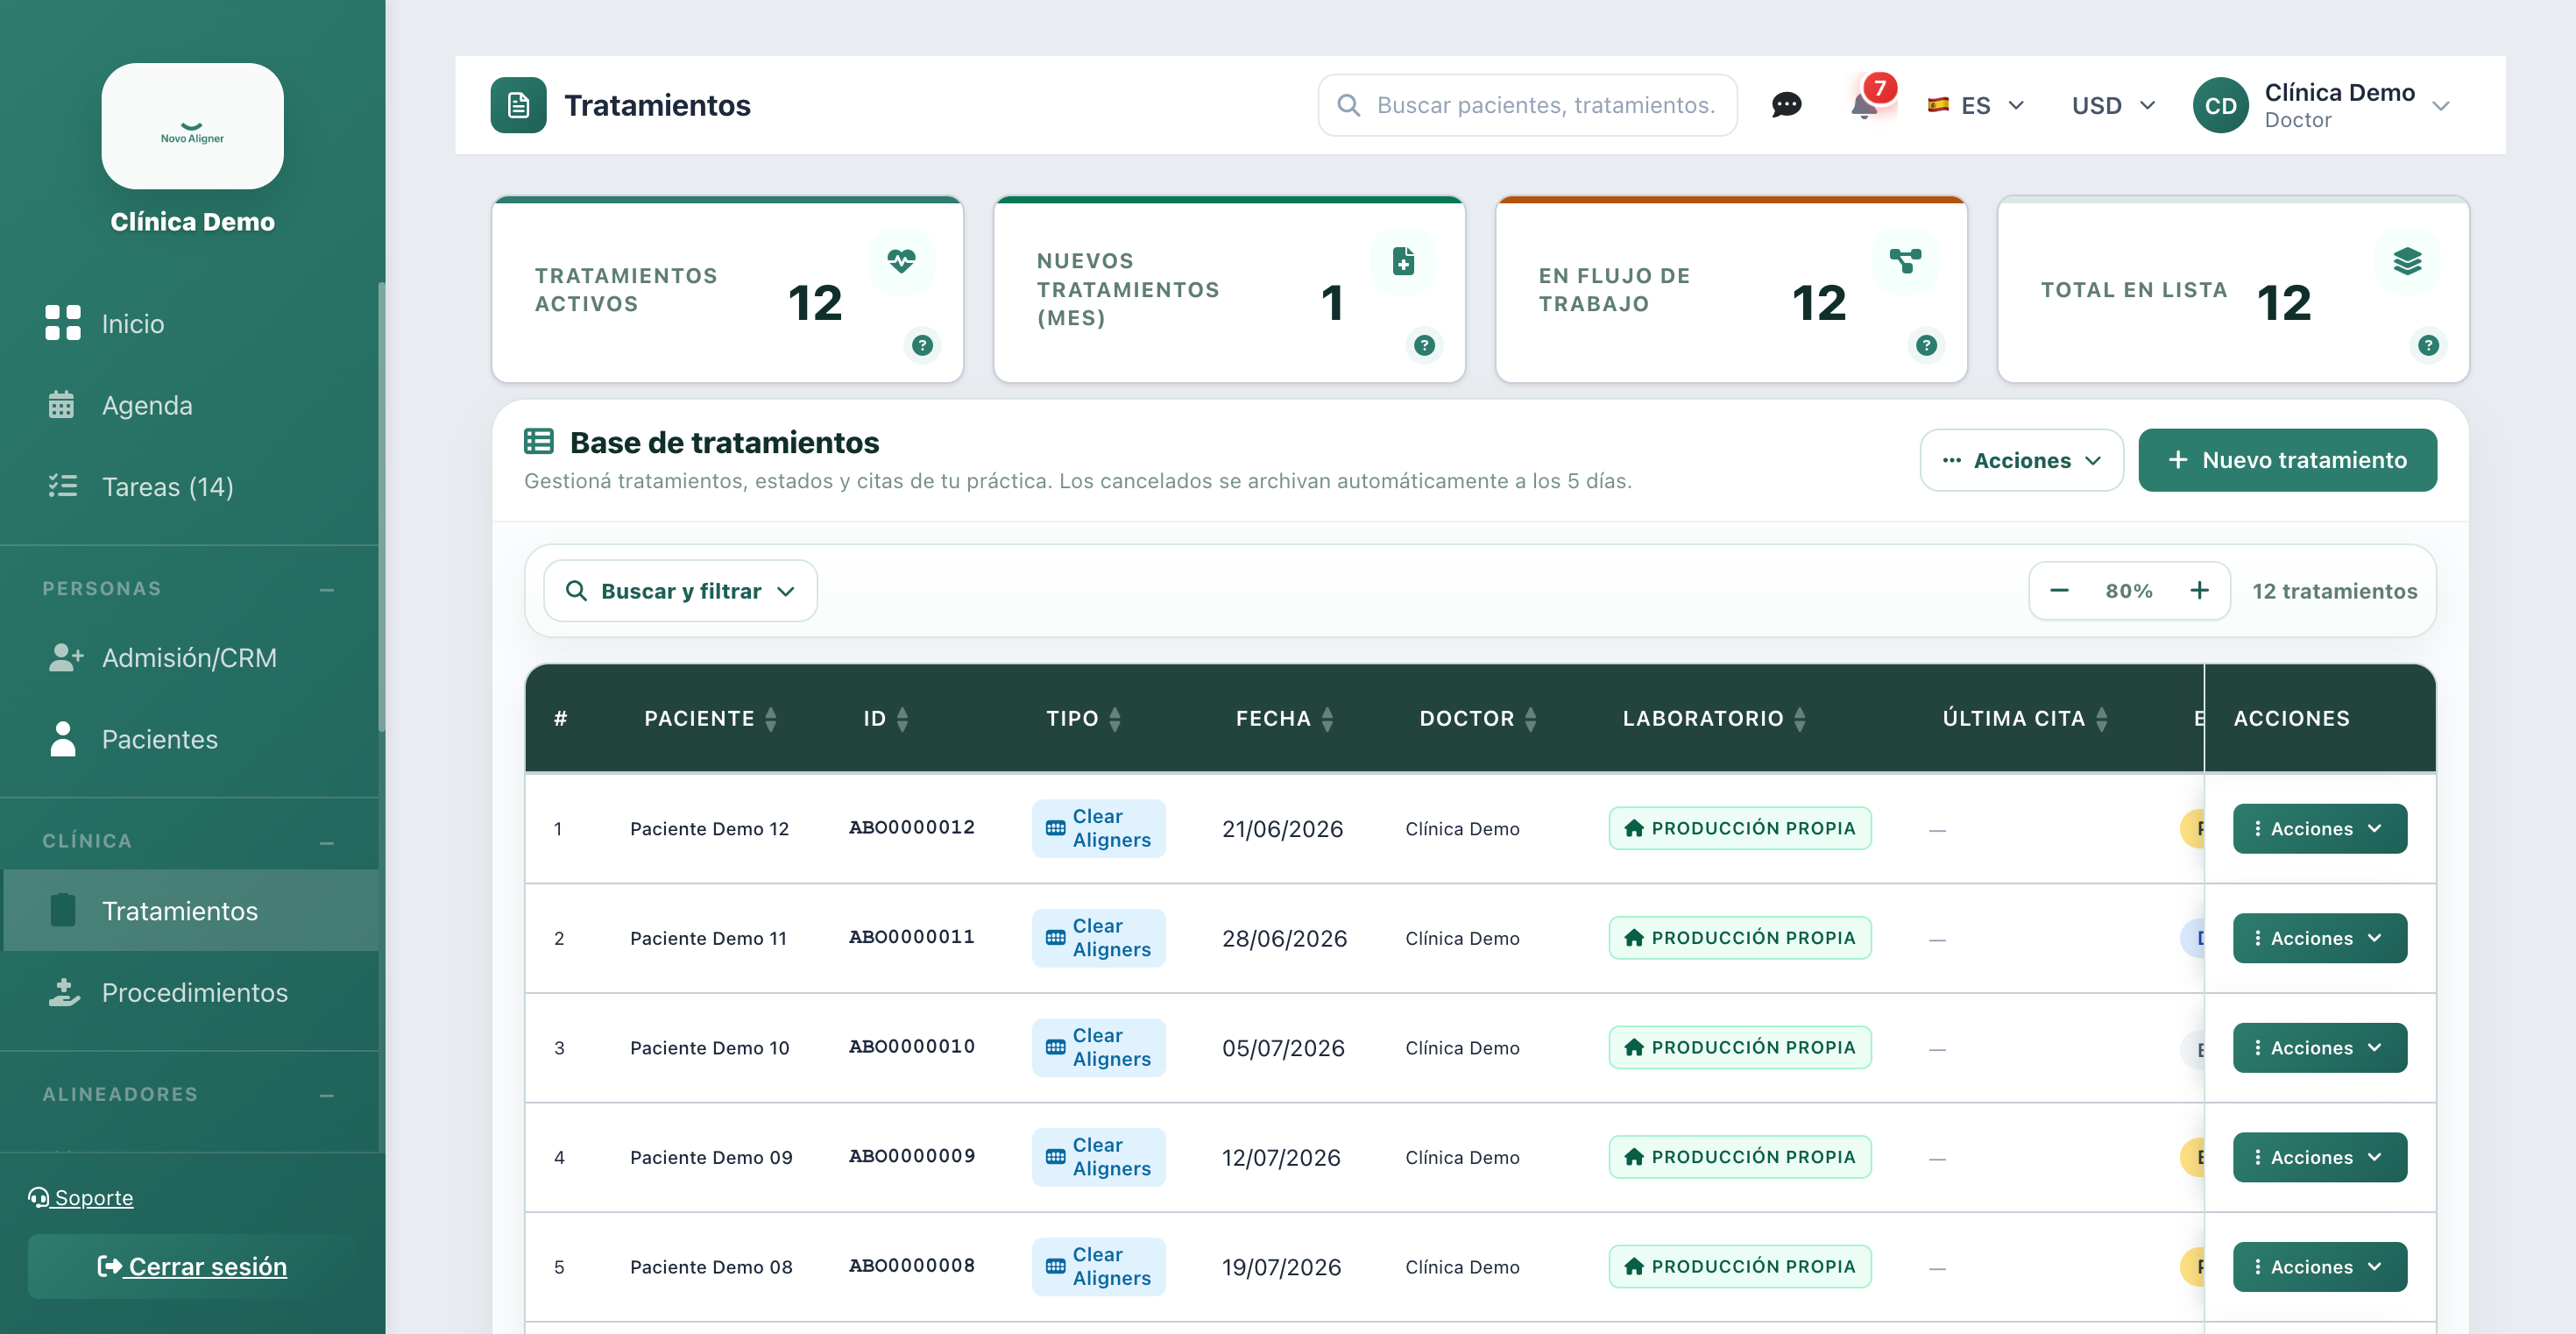
Task: Sort table by Laboratorio column
Action: [x=1800, y=718]
